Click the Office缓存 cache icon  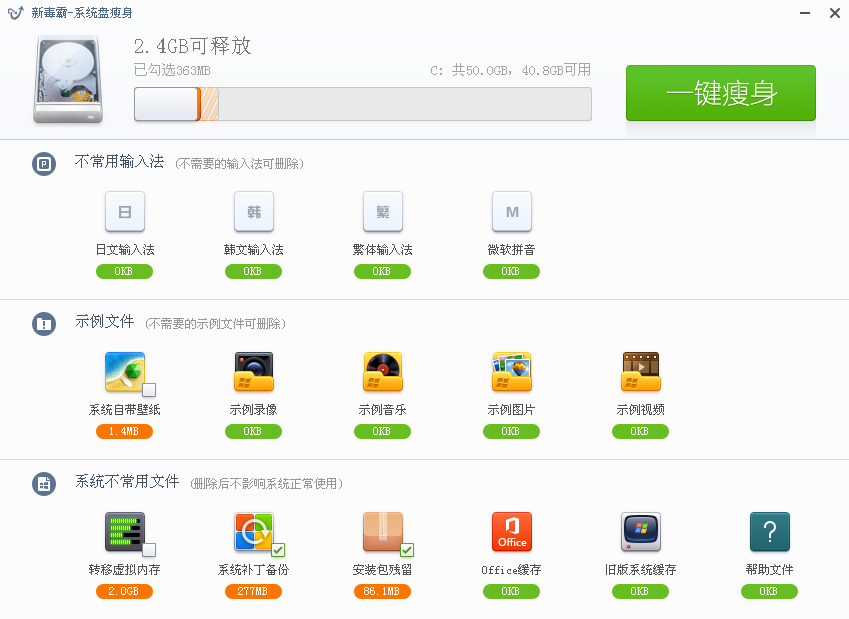(x=511, y=531)
